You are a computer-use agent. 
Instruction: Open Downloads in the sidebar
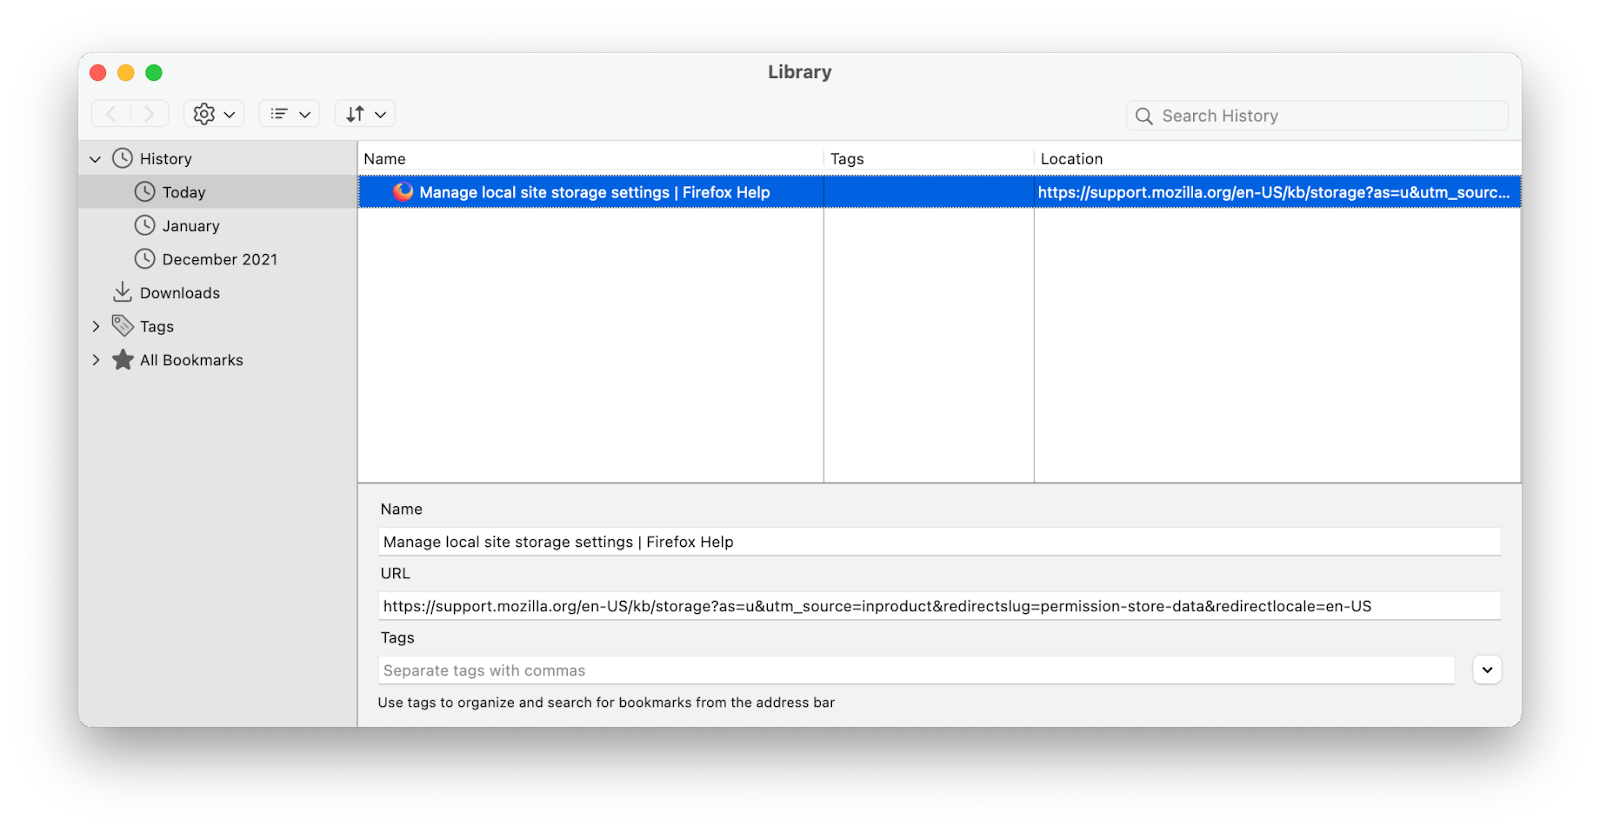(x=180, y=293)
